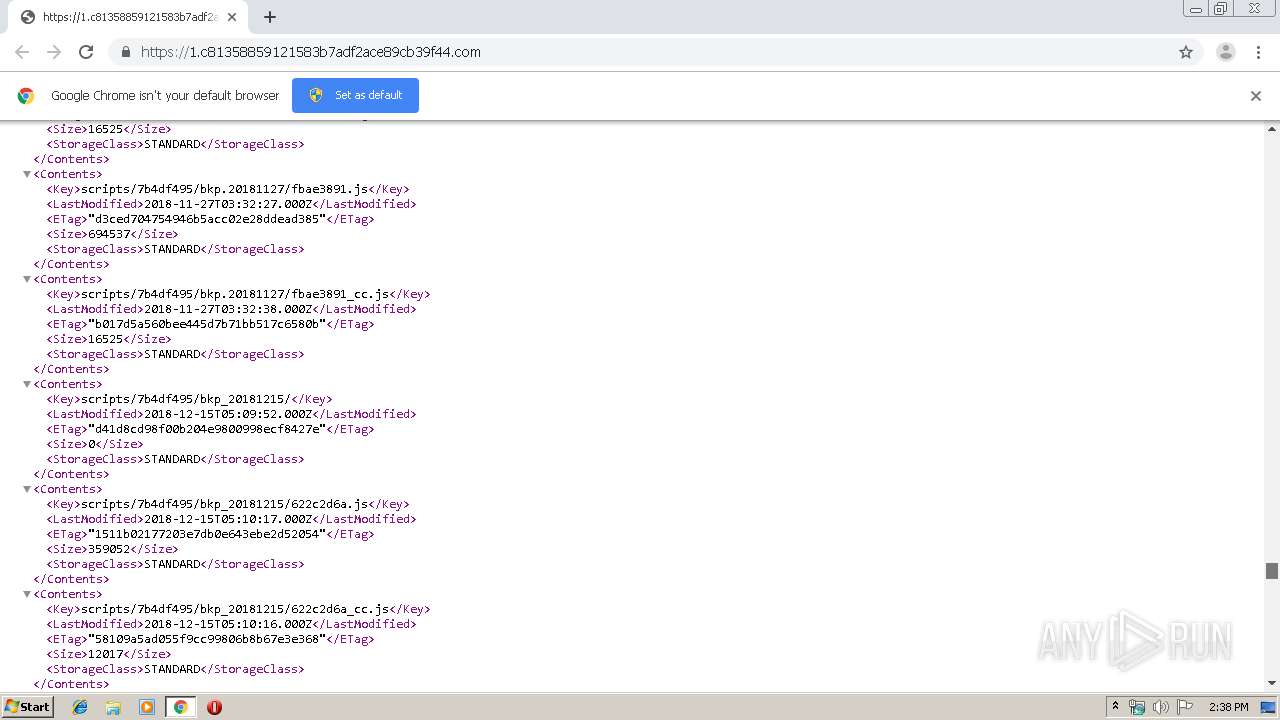The image size is (1280, 720).
Task: Launch Internet Explorer from taskbar
Action: tap(80, 707)
